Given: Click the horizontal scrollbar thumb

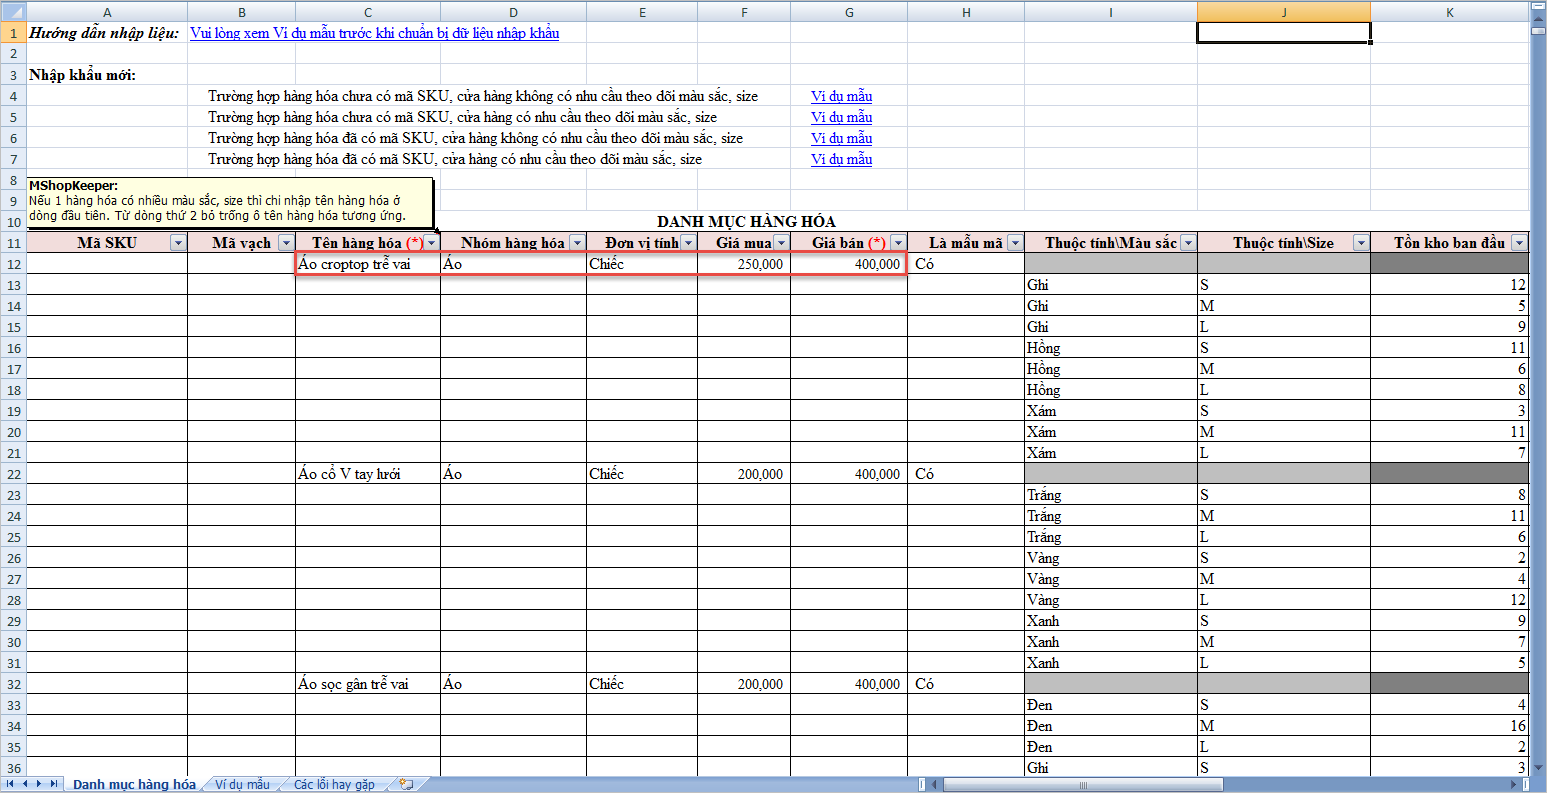Looking at the screenshot, I should pos(1082,785).
